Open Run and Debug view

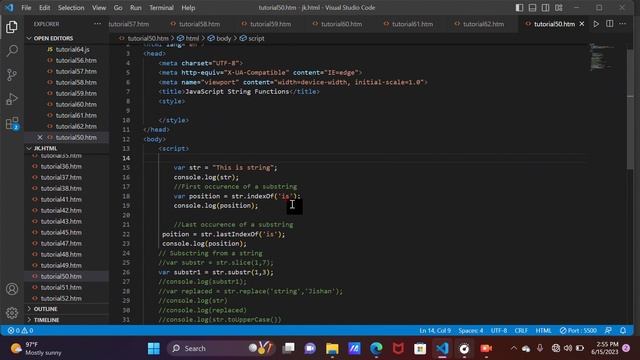coord(12,99)
